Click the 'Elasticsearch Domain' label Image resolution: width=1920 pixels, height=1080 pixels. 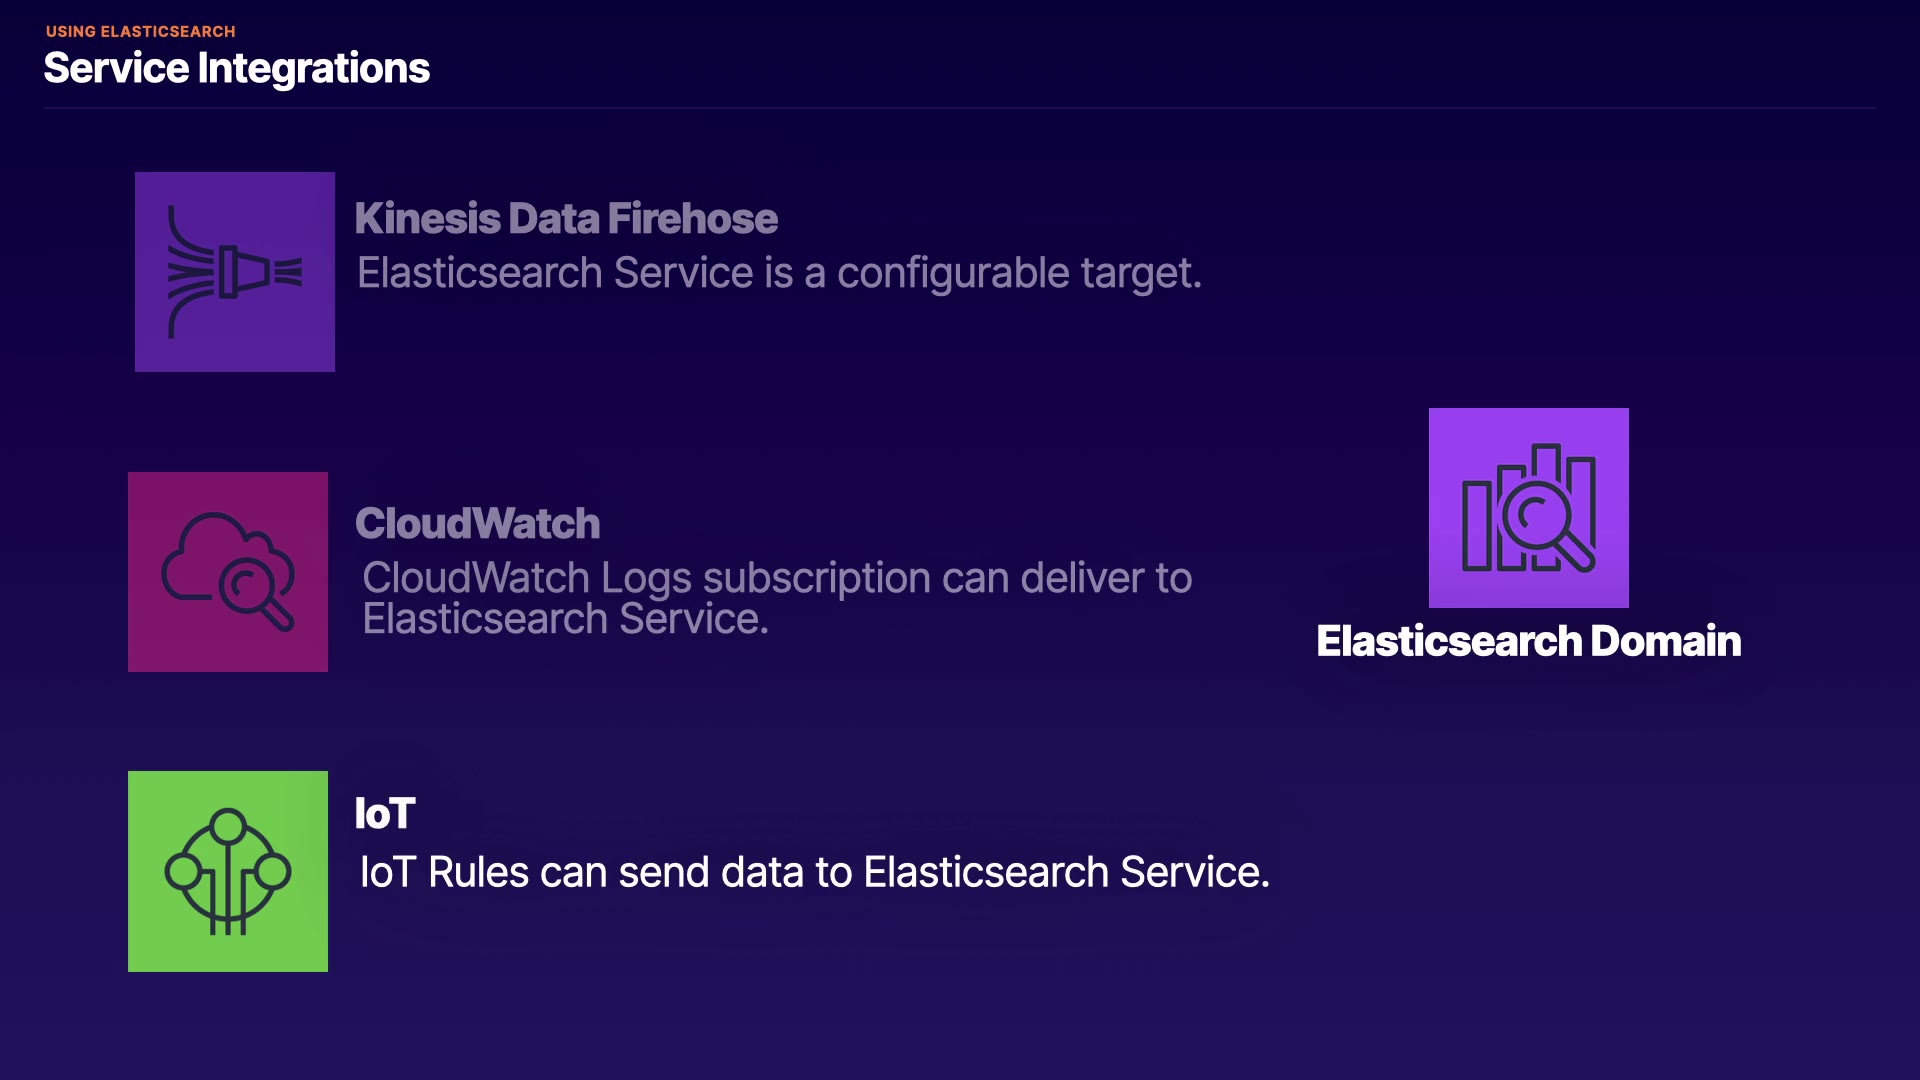[x=1528, y=641]
